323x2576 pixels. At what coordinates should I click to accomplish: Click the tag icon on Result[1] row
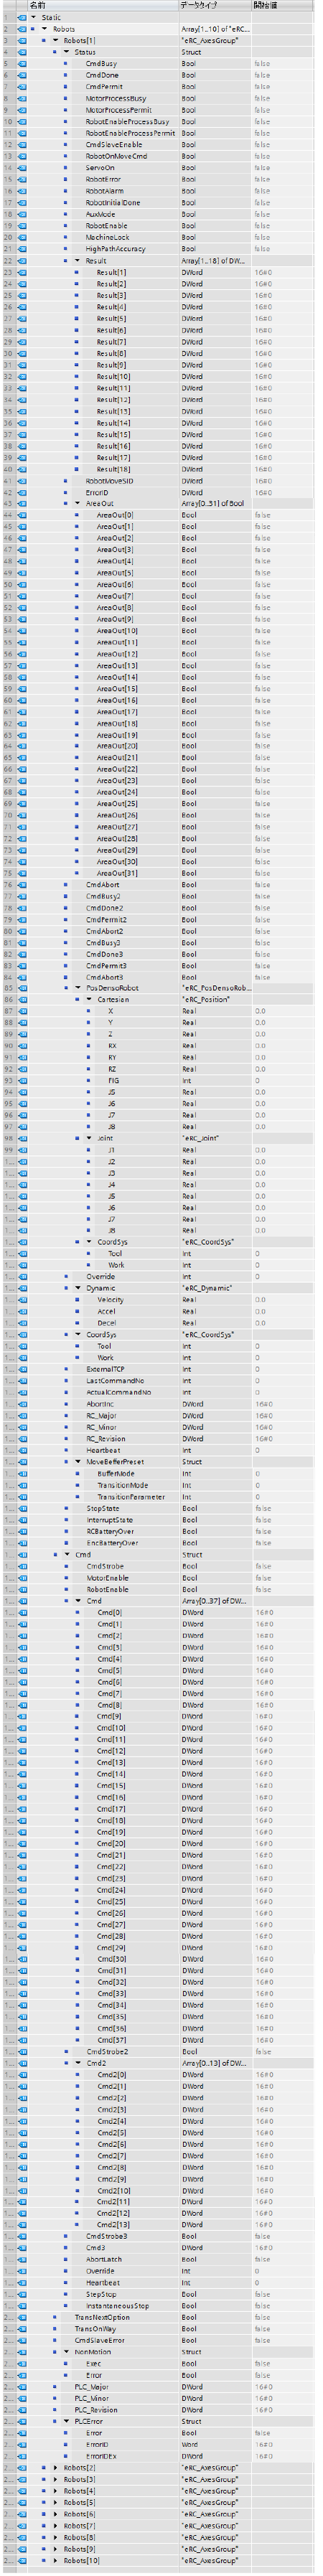pyautogui.click(x=22, y=272)
